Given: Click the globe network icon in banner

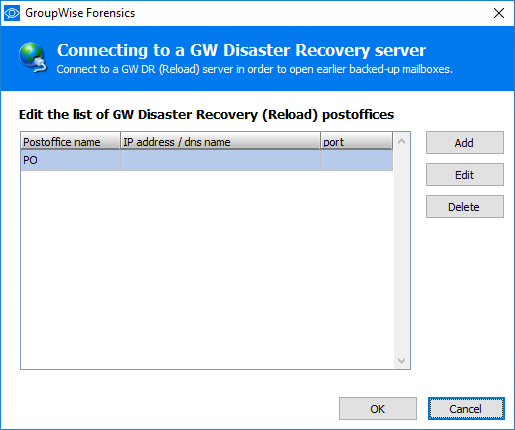Looking at the screenshot, I should [x=32, y=57].
